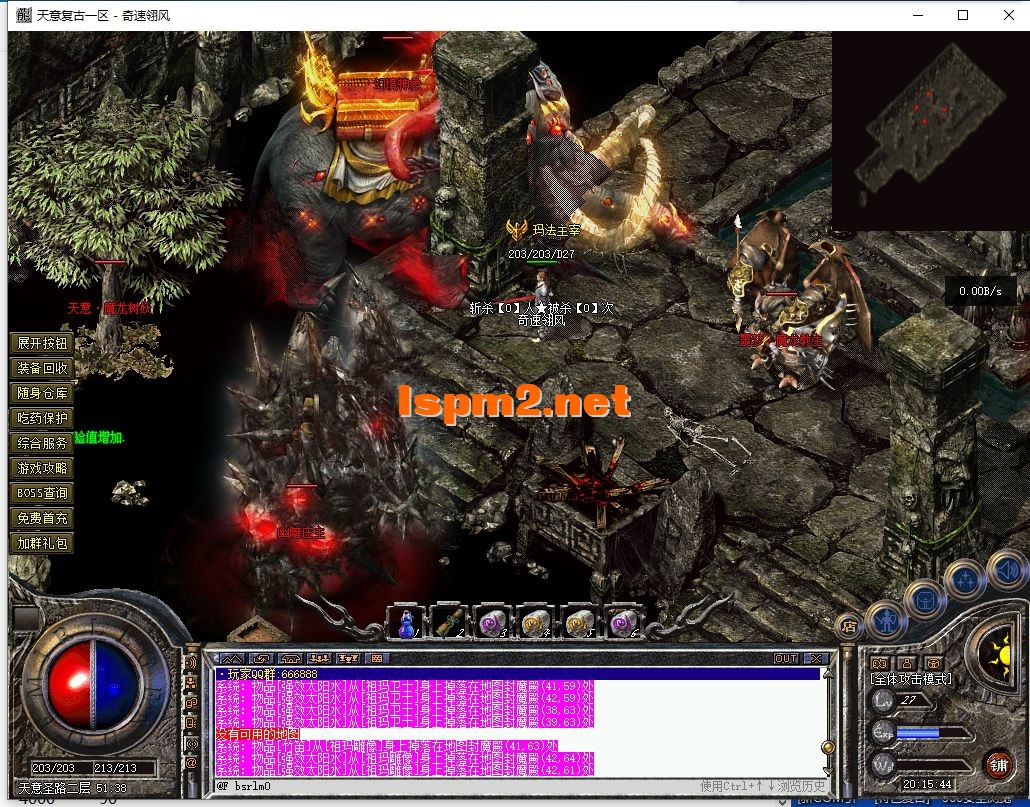Open the shop with the round 店 button

849,626
